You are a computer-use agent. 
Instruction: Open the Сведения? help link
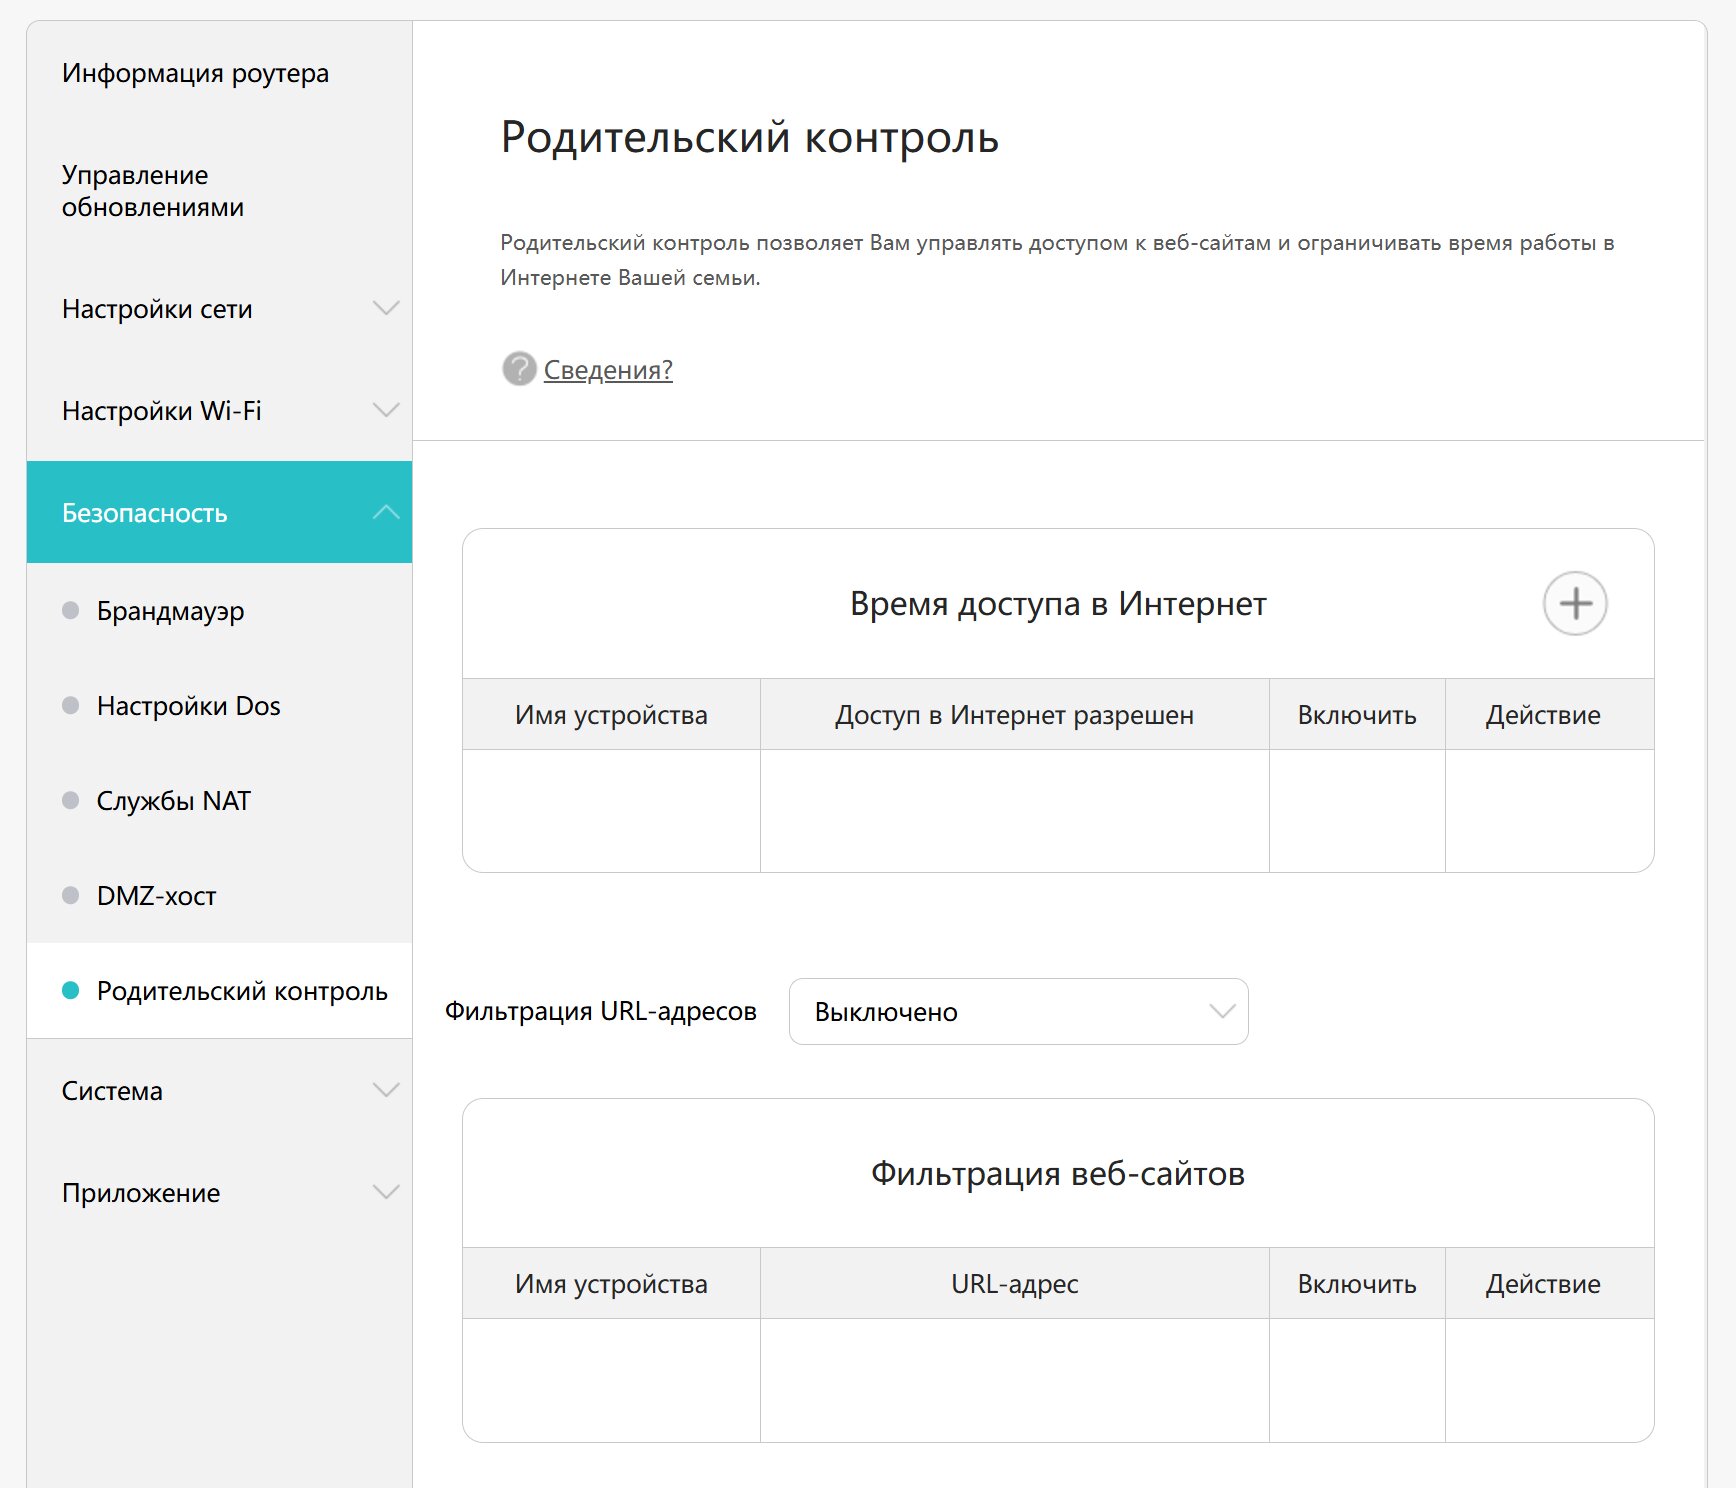tap(608, 370)
